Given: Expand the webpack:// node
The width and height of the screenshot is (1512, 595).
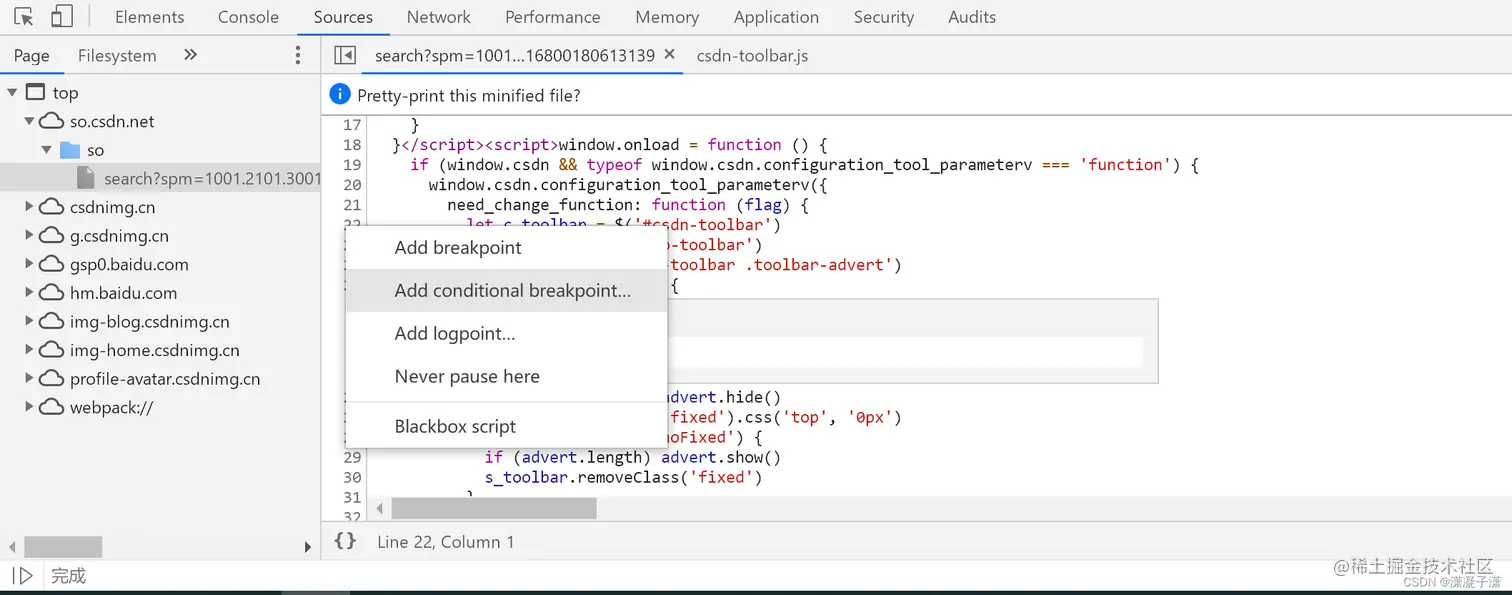Looking at the screenshot, I should 29,407.
